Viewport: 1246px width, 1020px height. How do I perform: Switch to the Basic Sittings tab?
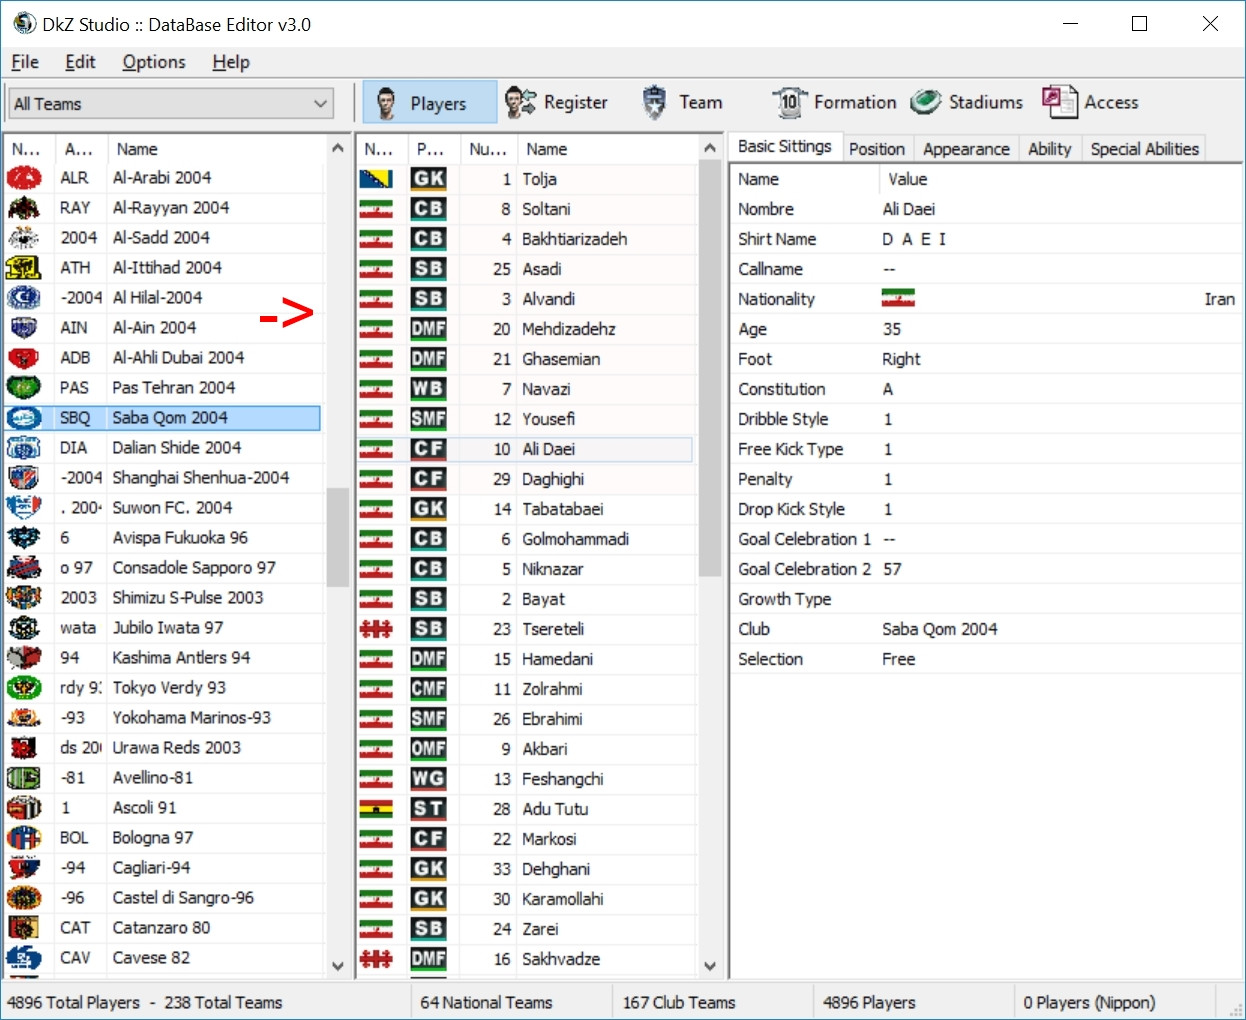tap(784, 147)
